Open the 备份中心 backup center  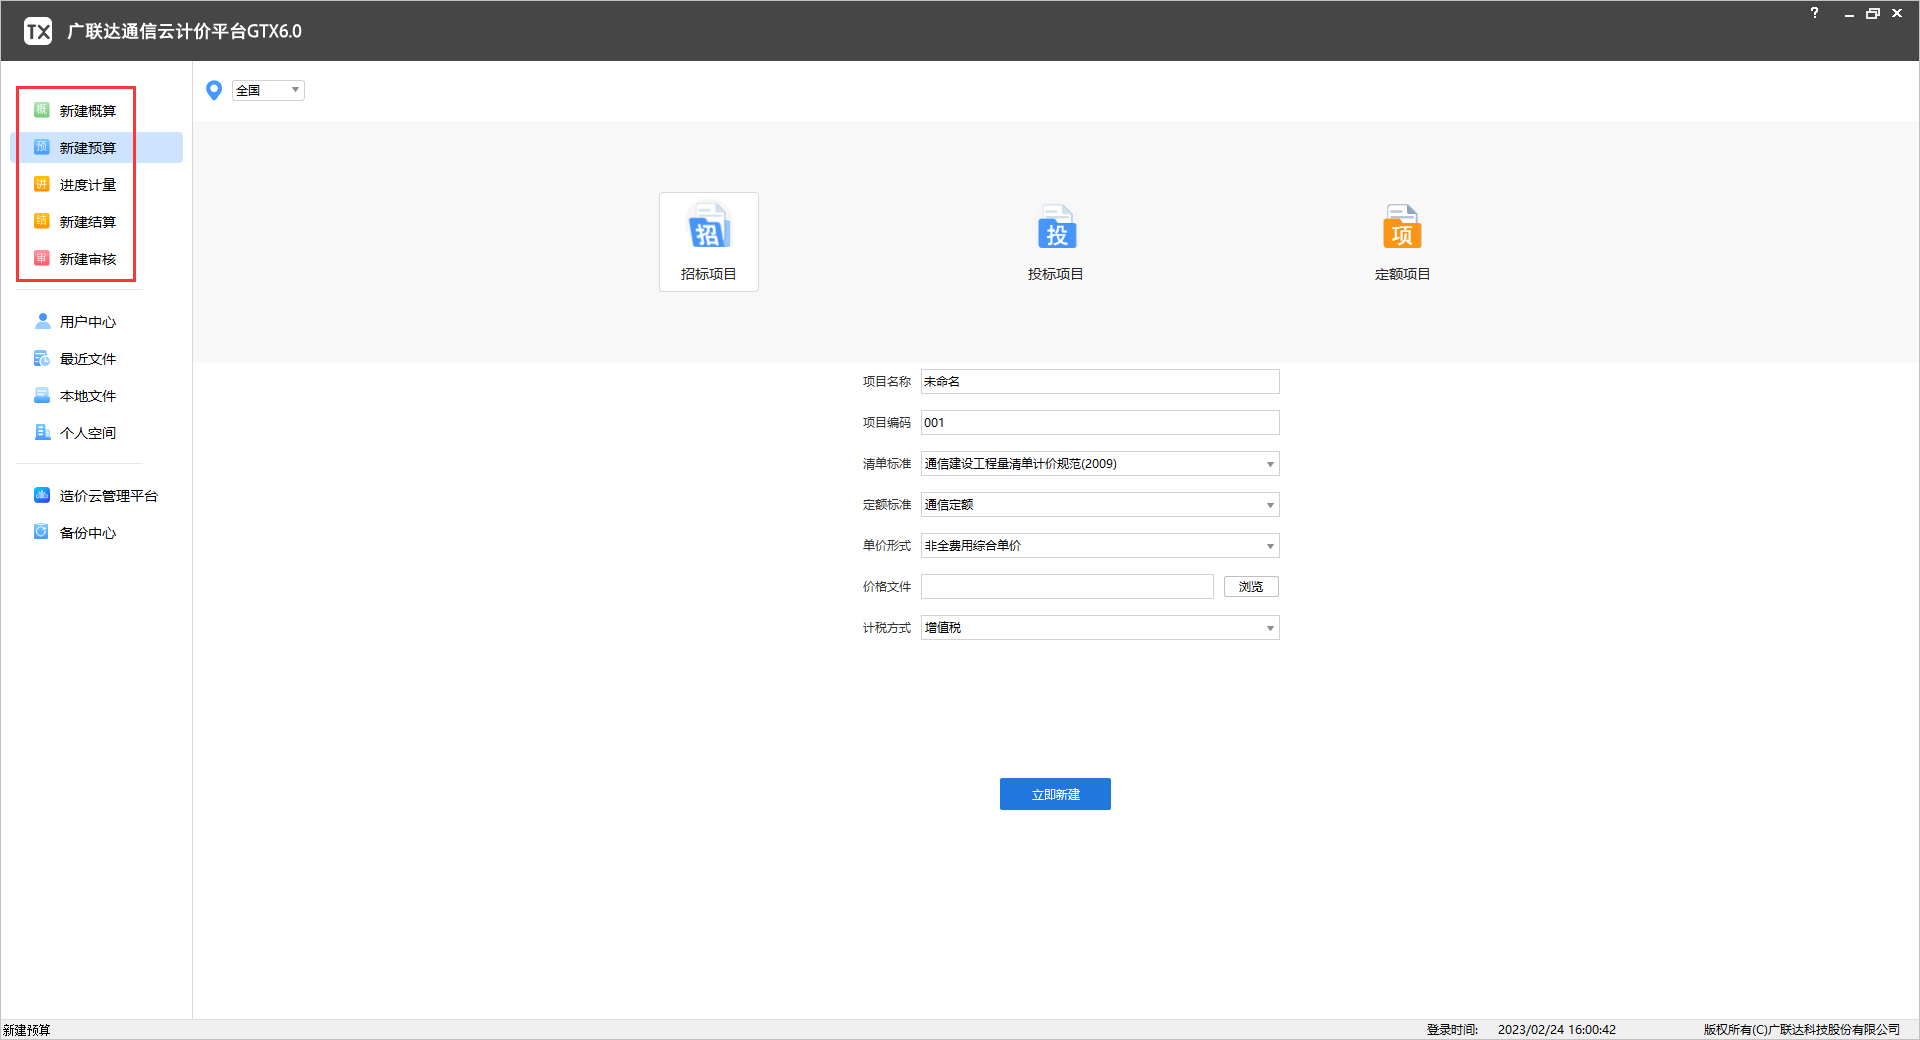[x=87, y=533]
